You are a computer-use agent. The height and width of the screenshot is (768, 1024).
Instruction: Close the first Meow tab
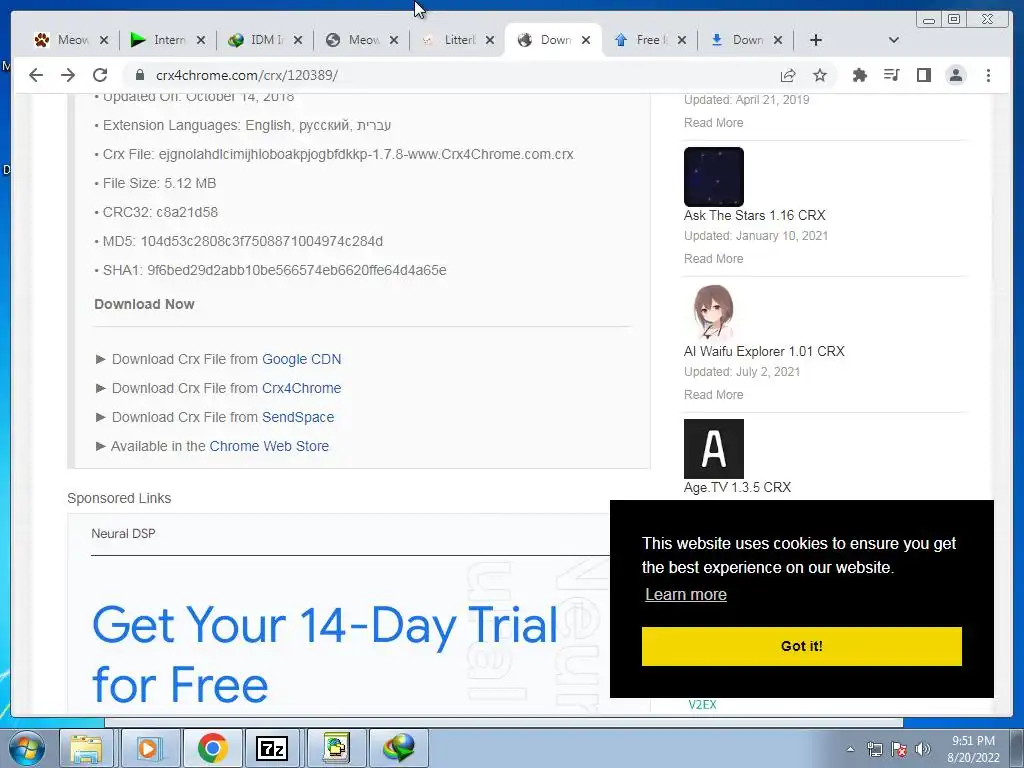[x=104, y=40]
